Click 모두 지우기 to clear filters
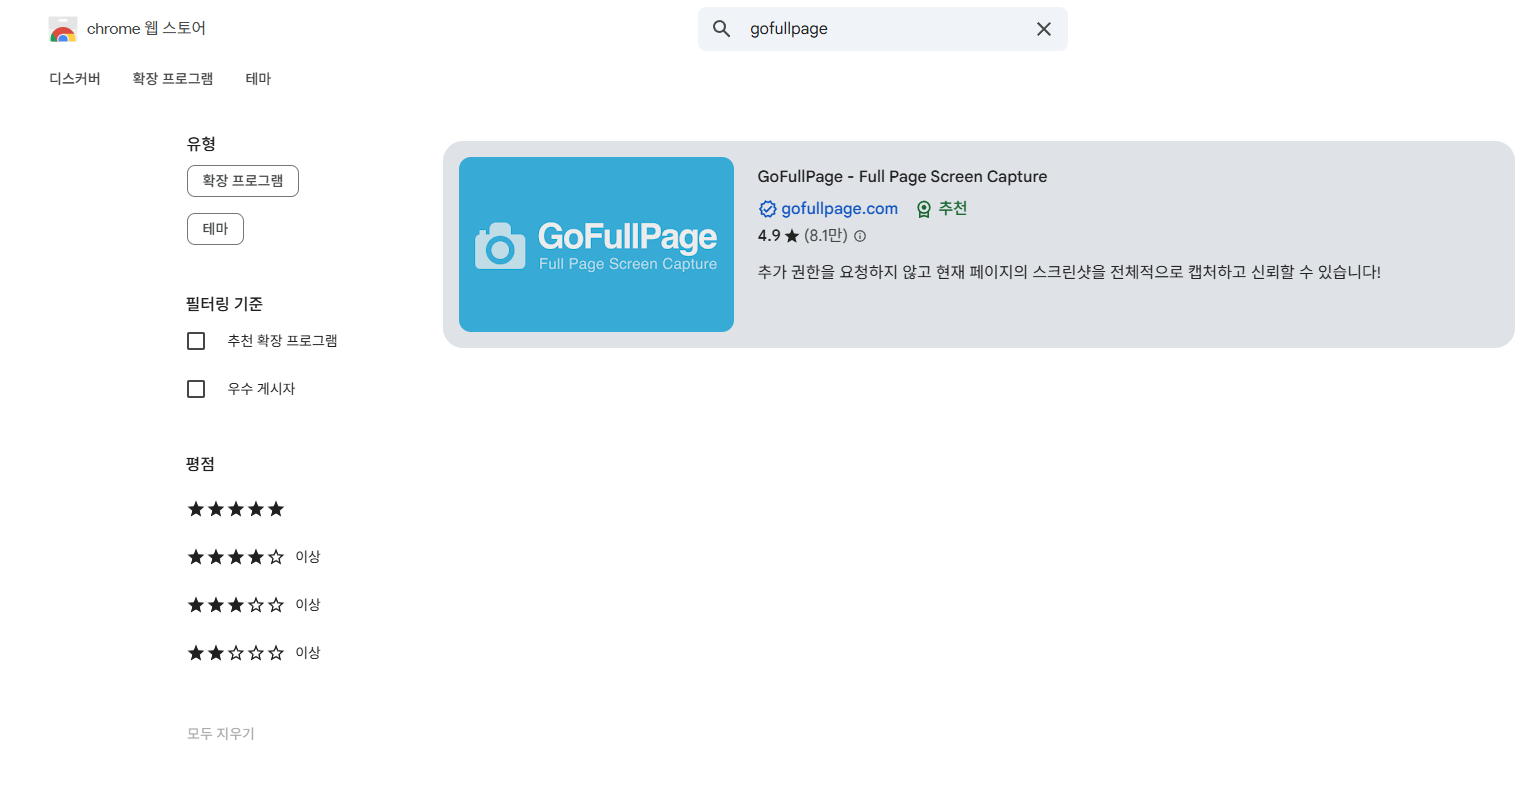Screen dimensions: 1538x798 pos(221,734)
